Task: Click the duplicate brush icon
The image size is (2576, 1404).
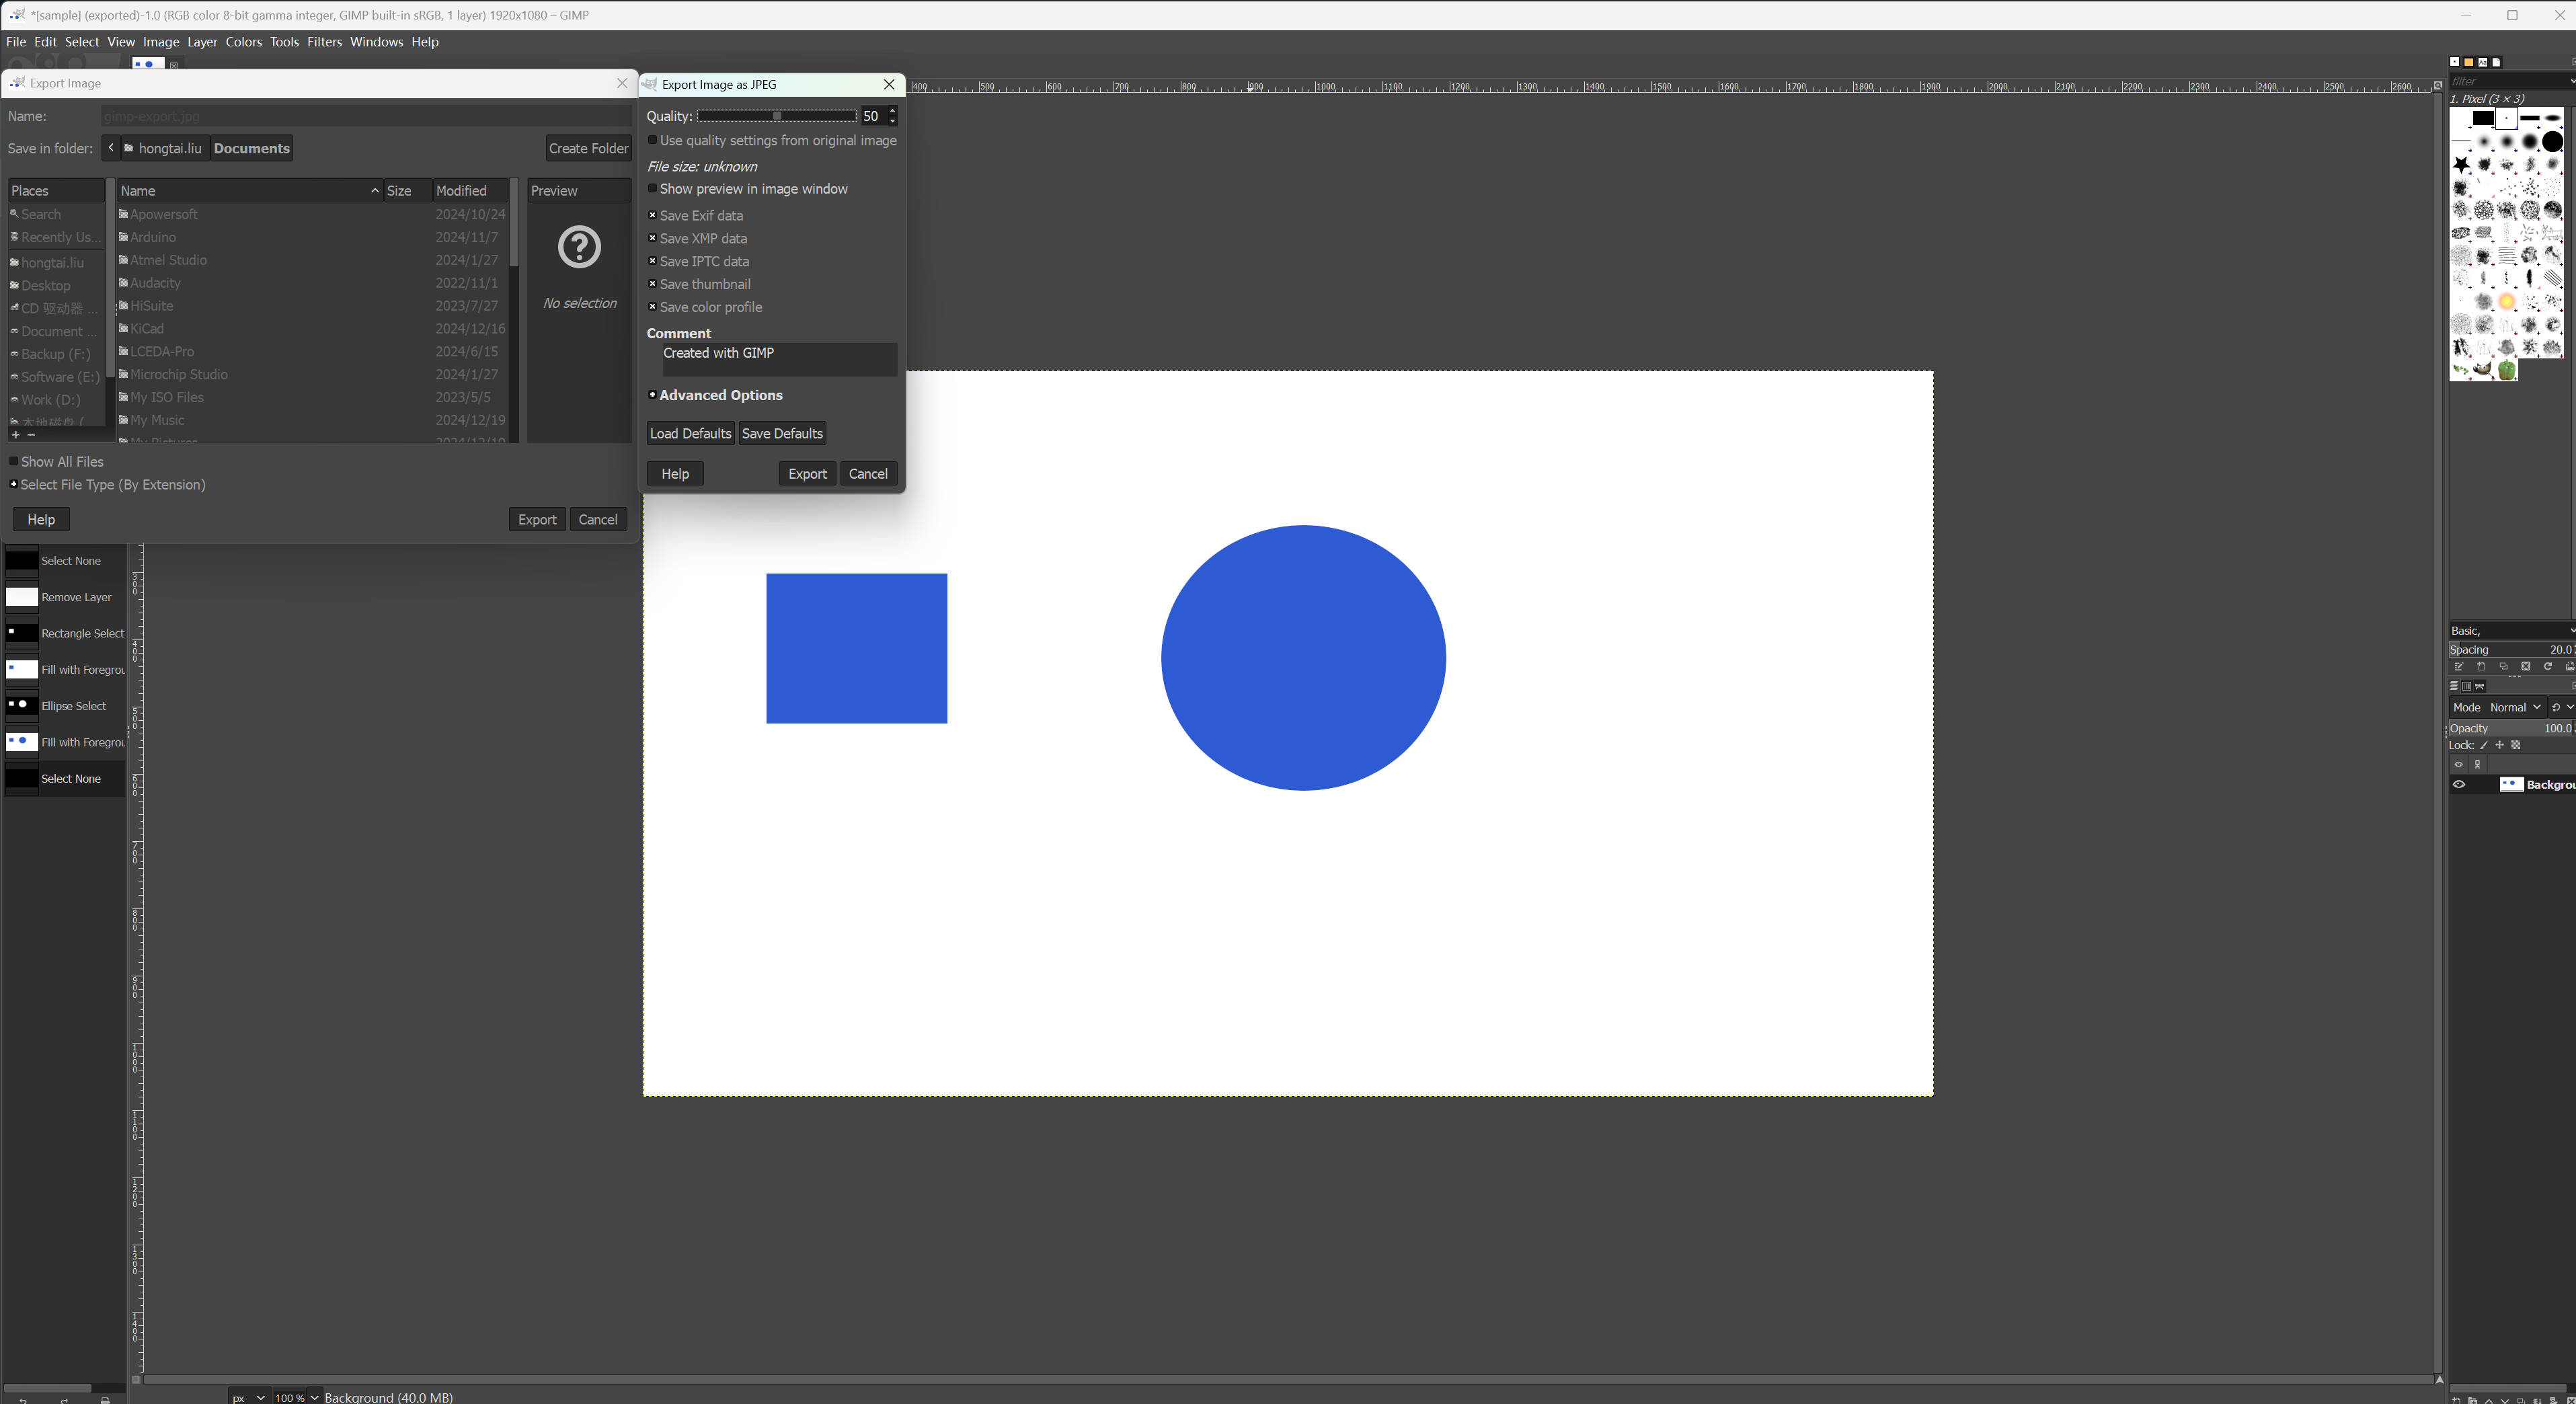Action: coord(2504,667)
